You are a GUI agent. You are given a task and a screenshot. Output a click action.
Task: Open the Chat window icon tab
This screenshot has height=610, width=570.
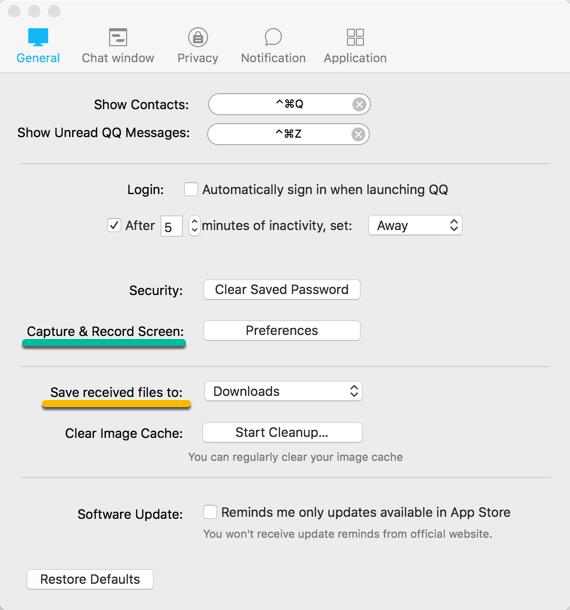click(118, 37)
